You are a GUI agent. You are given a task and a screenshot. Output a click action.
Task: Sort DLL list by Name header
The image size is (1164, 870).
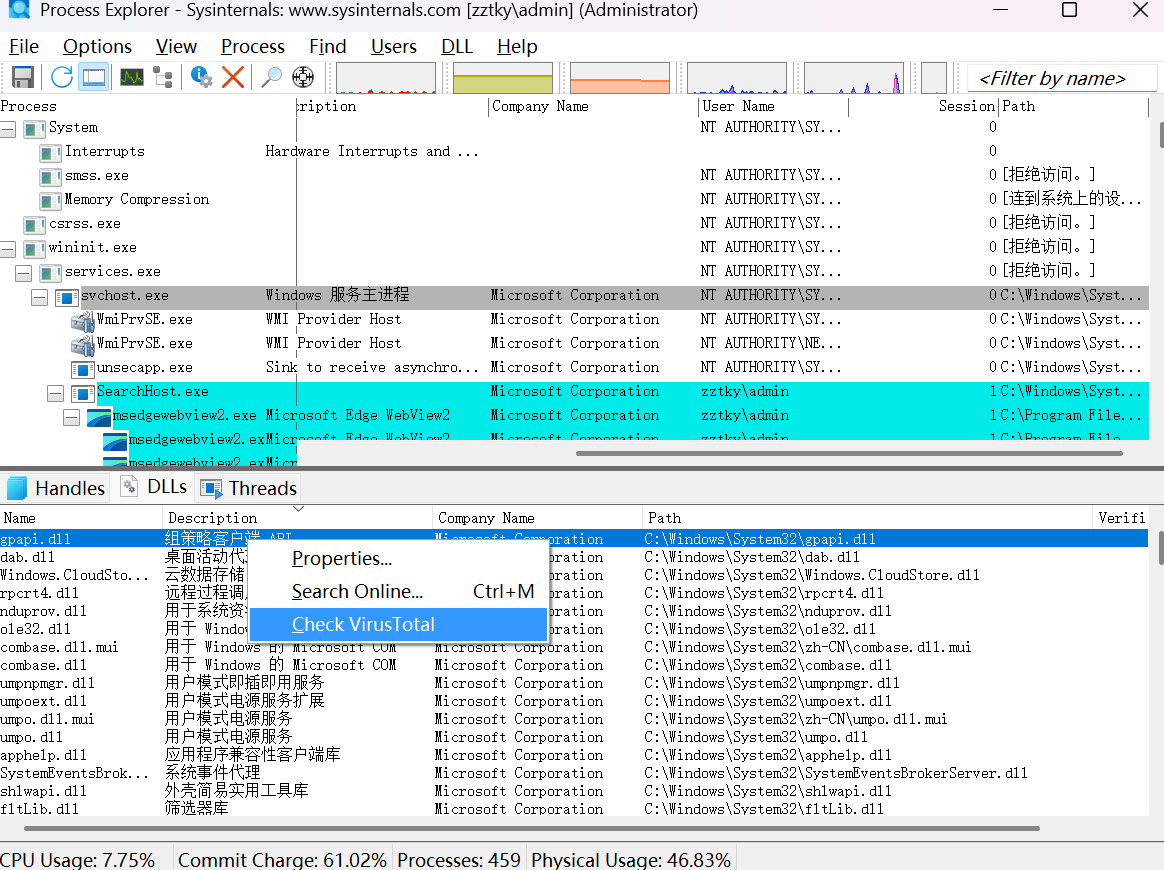(81, 518)
